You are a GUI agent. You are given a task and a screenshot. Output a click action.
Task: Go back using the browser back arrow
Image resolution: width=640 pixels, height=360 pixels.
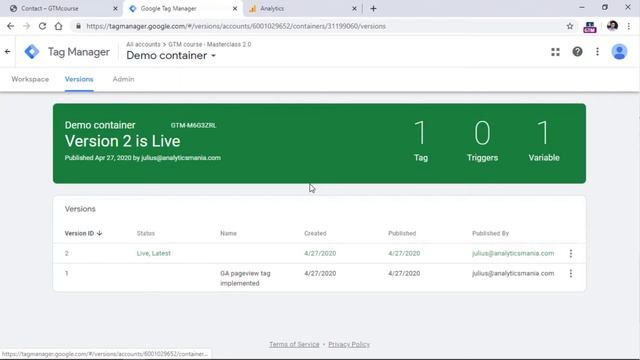10,26
